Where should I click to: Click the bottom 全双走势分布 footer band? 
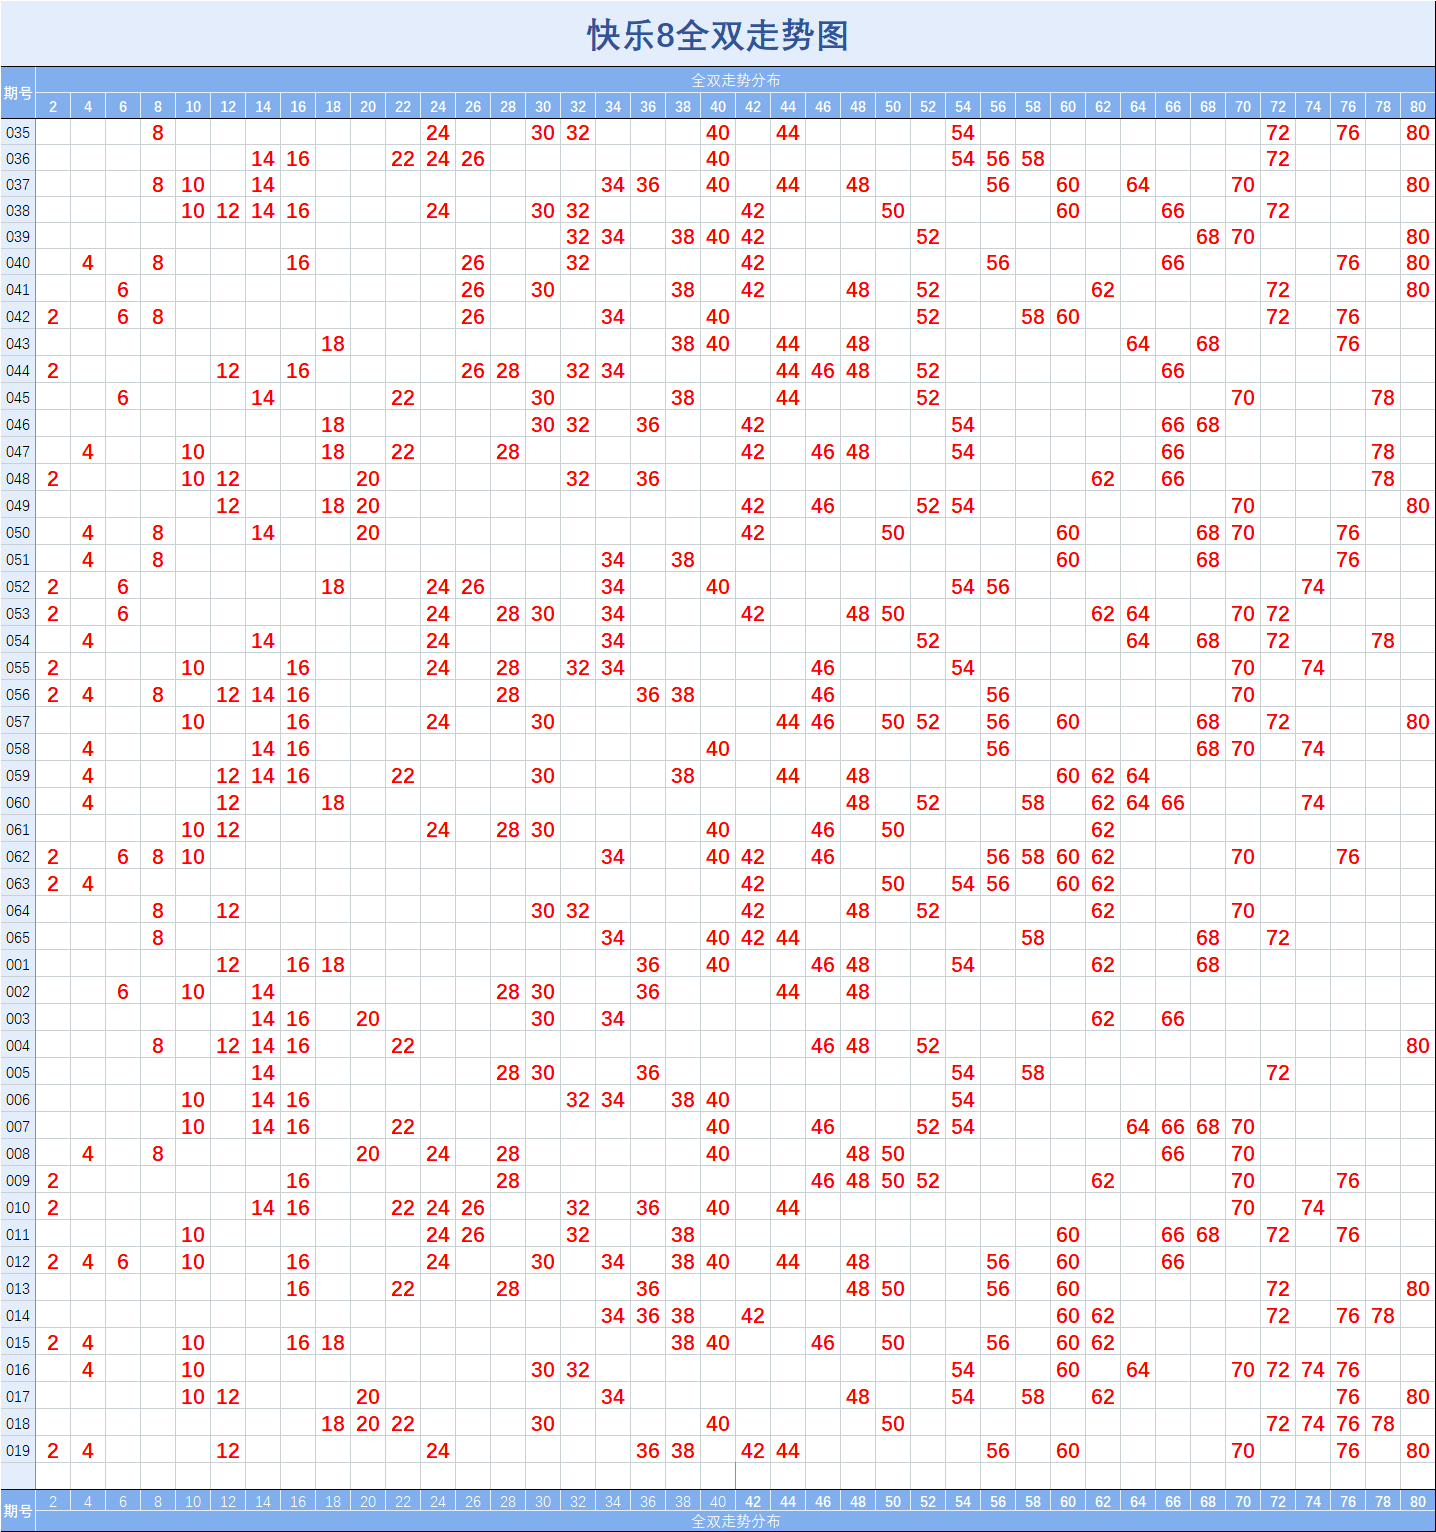click(736, 1521)
